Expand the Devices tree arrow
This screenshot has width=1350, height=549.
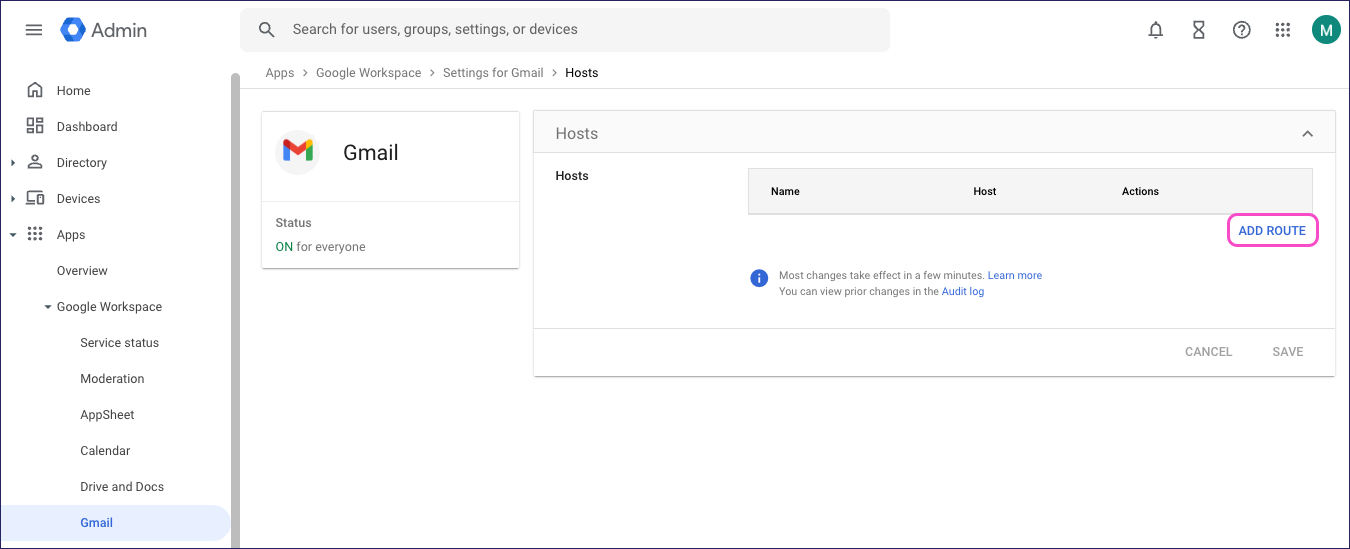[13, 199]
